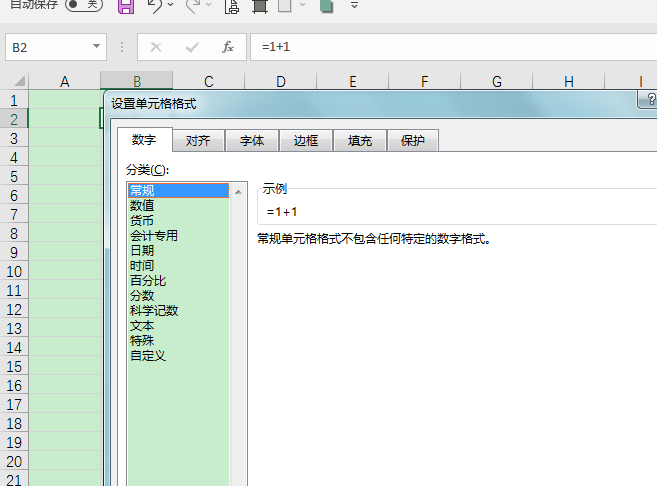
Task: Select 百分比 in the category list
Action: point(178,281)
